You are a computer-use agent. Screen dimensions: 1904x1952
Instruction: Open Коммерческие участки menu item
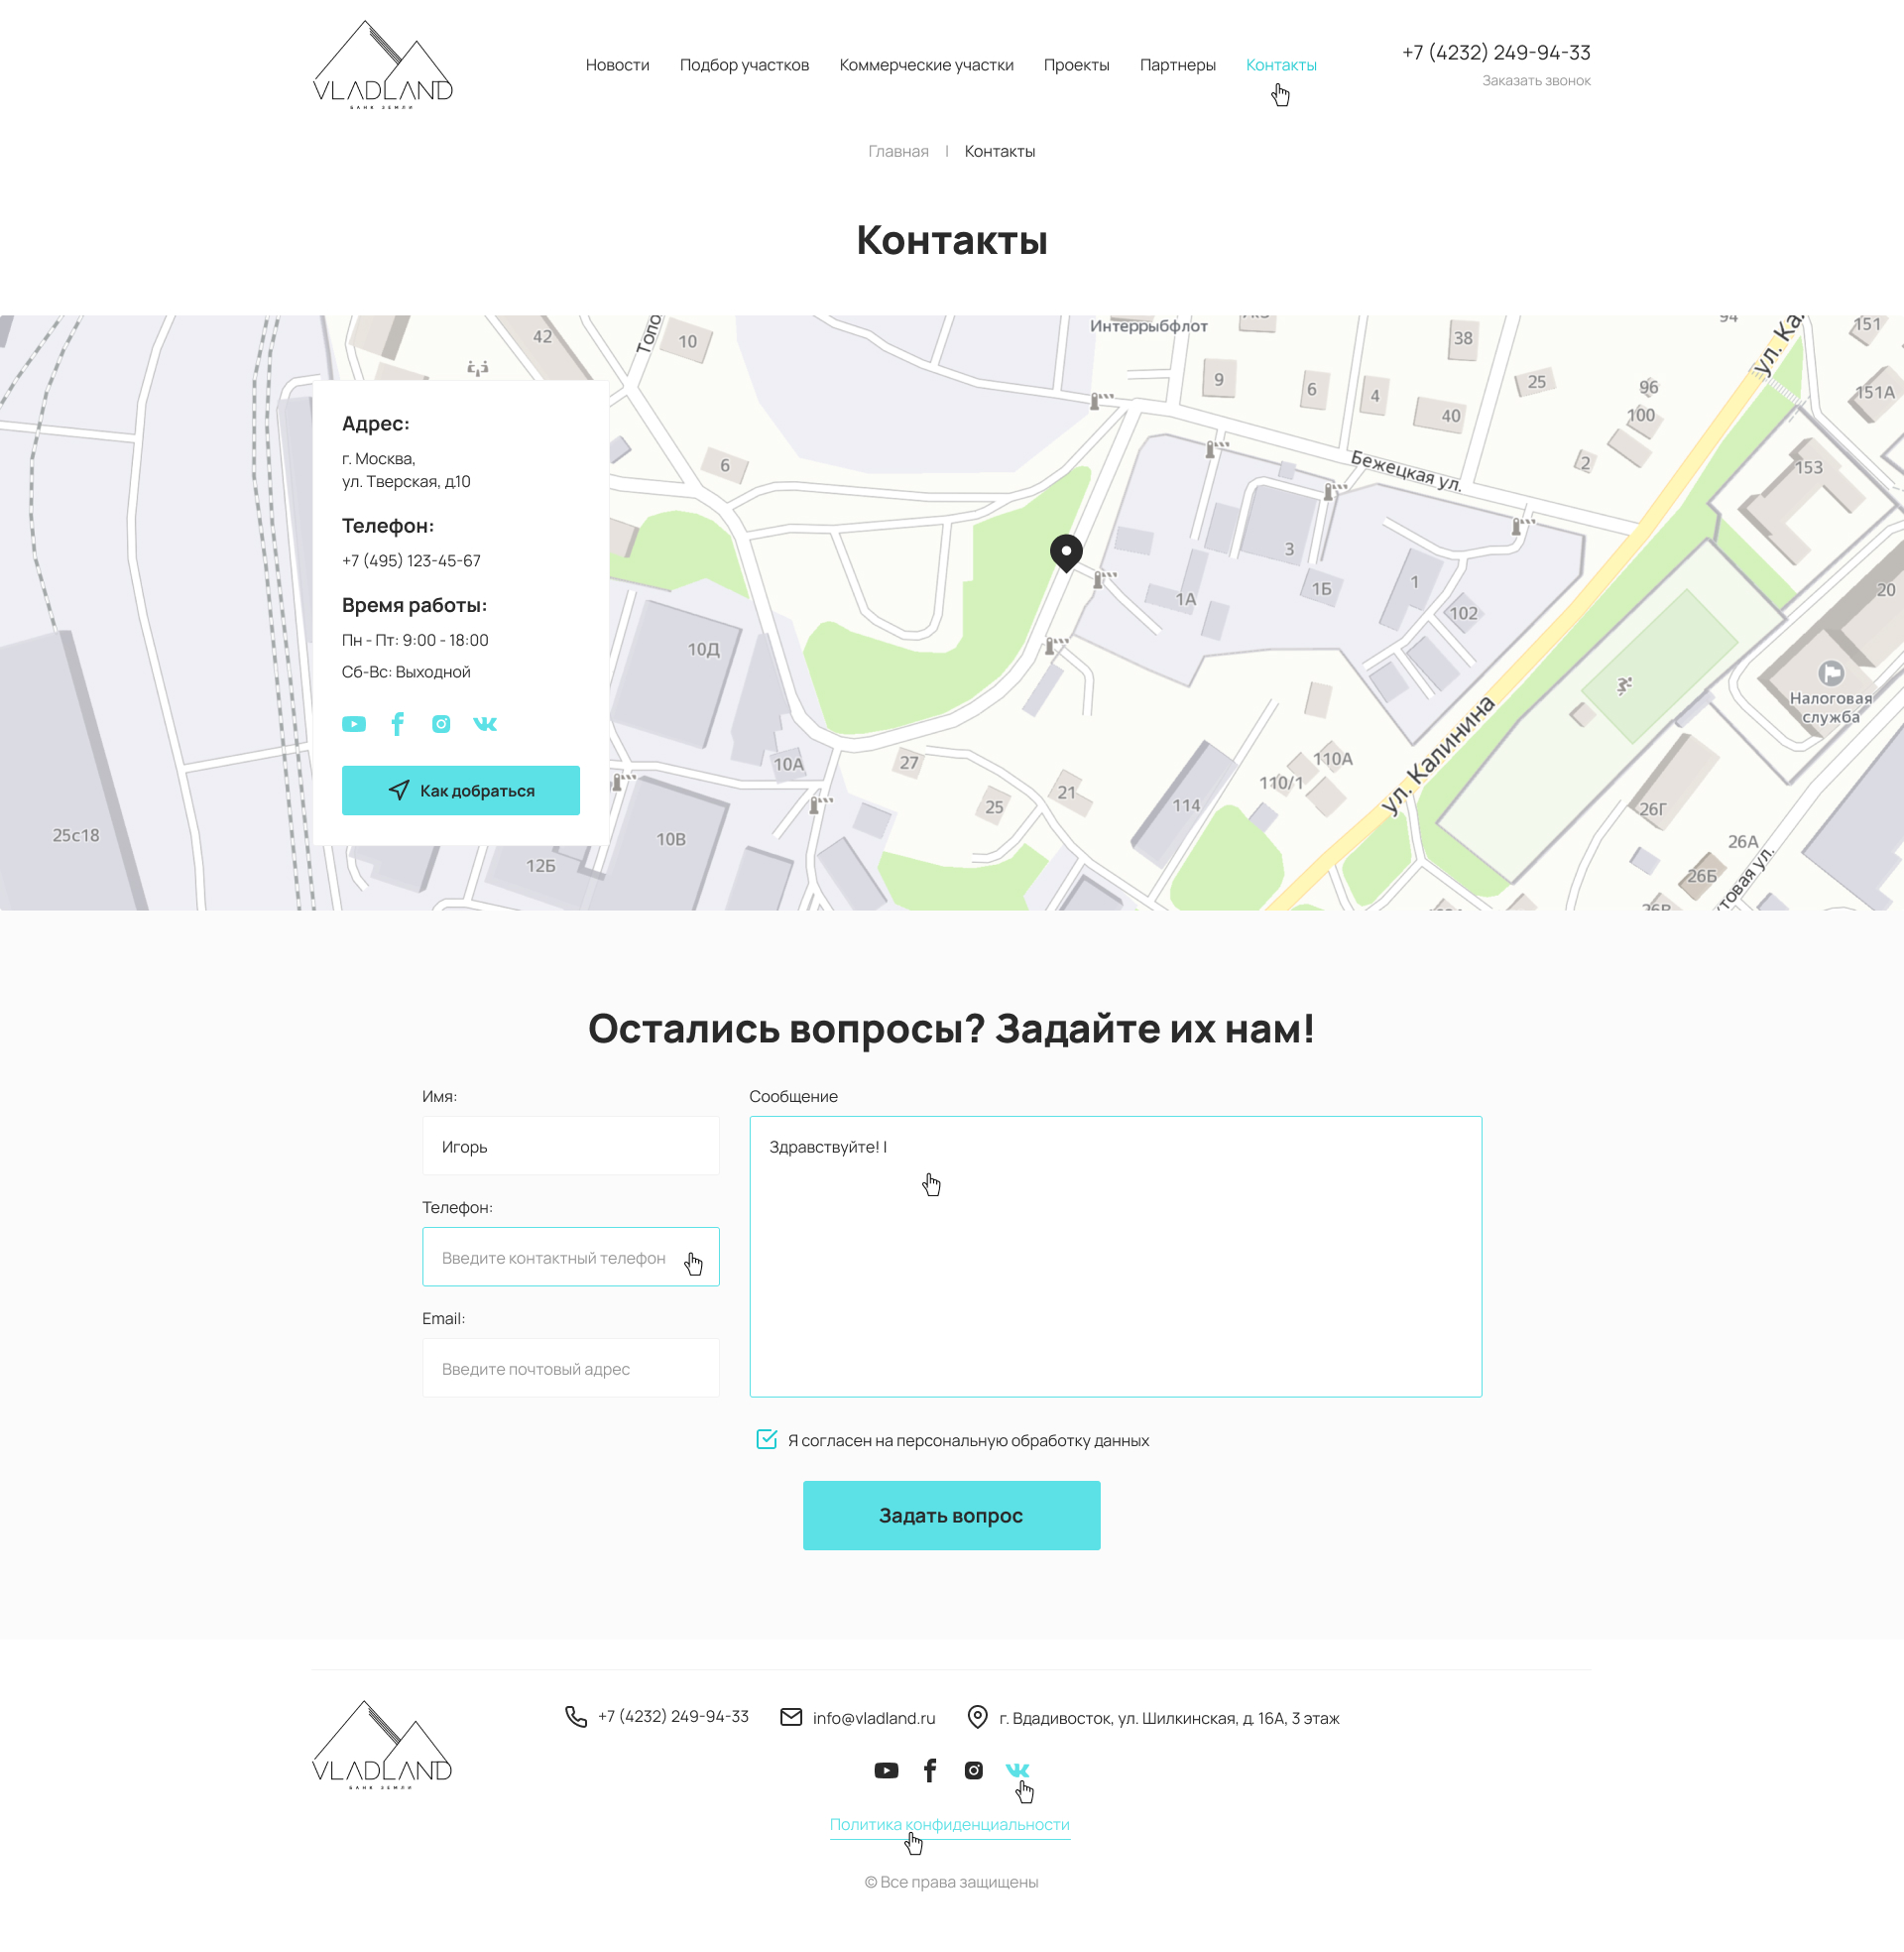926,65
